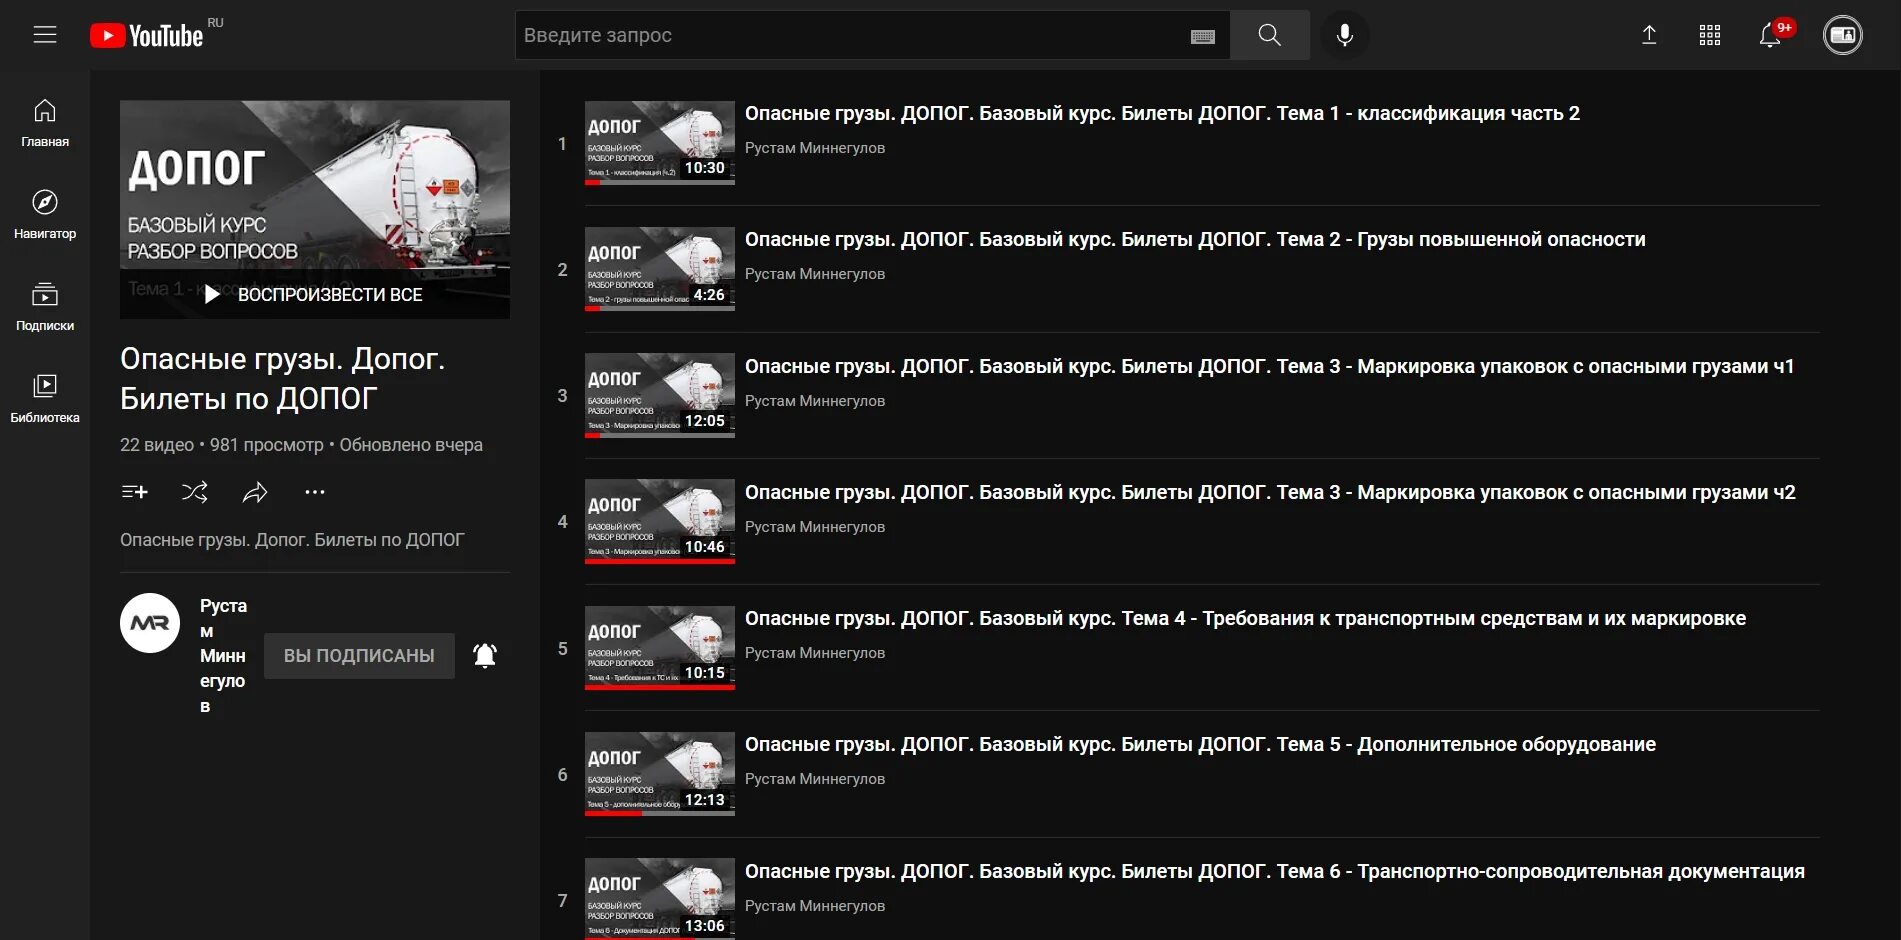Open video thumbnail with 10:15 duration
1901x940 pixels.
pos(660,648)
